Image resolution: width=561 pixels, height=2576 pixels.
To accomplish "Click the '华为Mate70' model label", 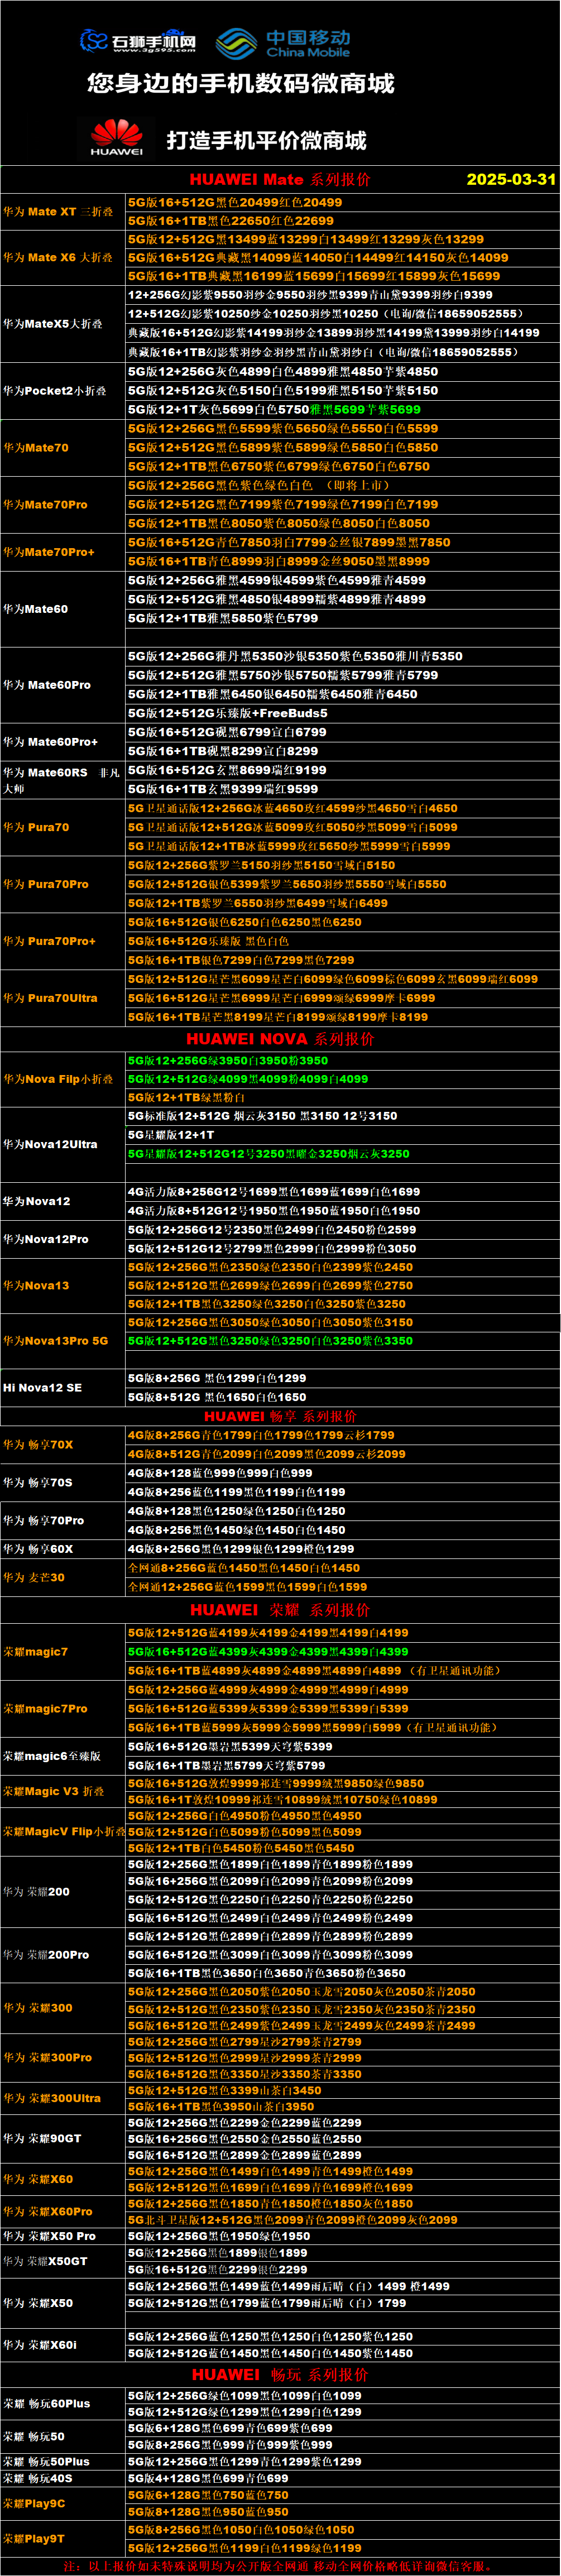I will tap(36, 448).
